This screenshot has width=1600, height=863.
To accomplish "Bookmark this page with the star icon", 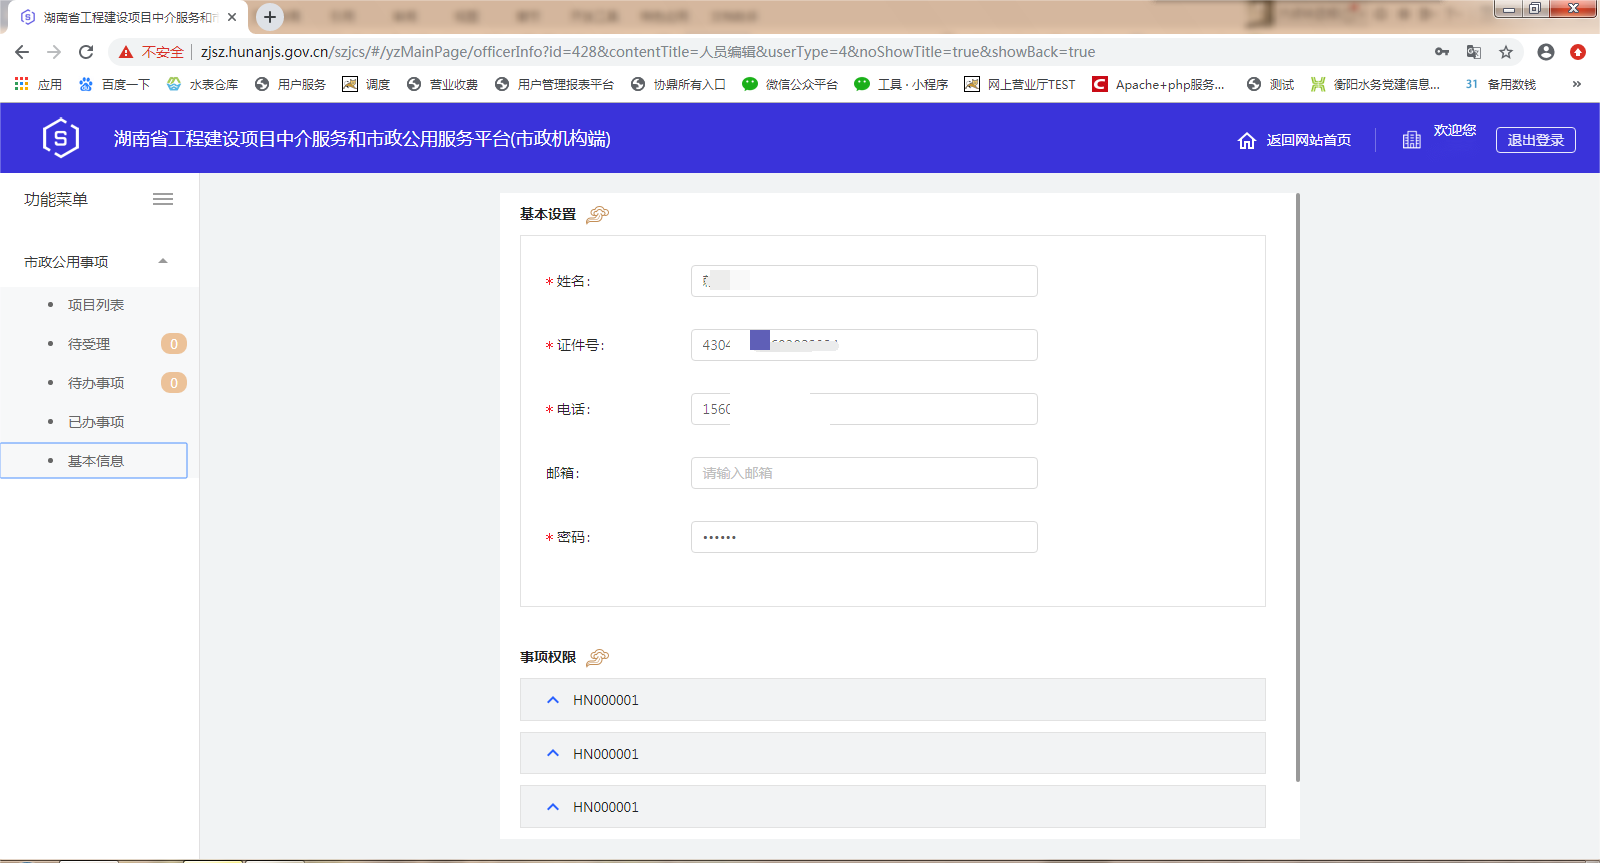I will pyautogui.click(x=1506, y=52).
